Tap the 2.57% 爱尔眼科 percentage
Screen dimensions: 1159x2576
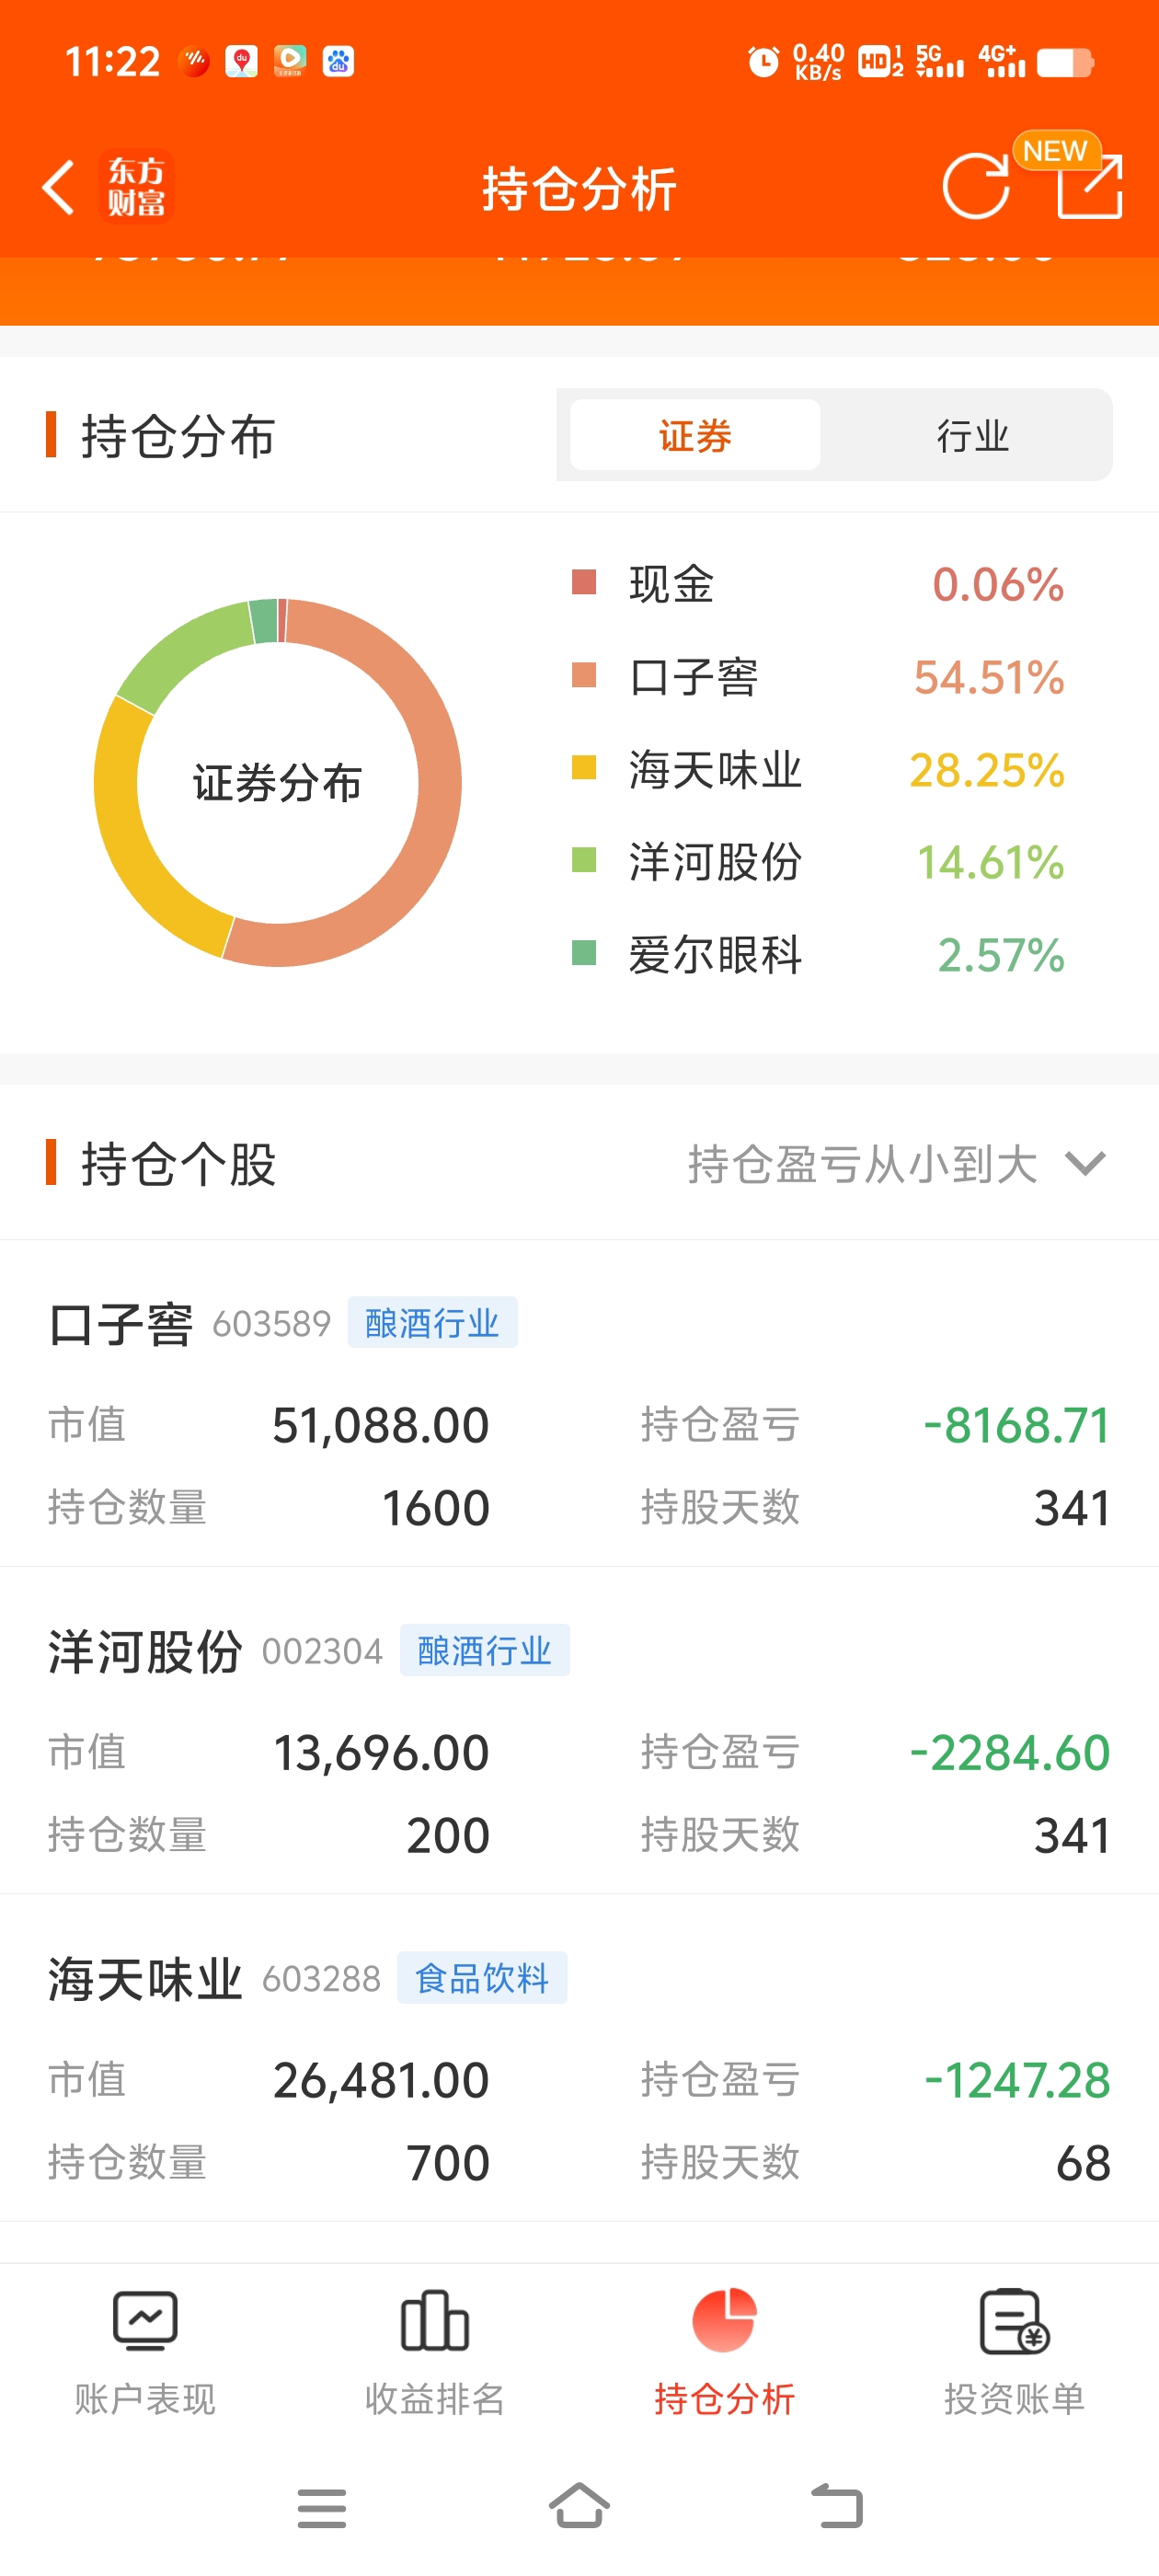(1000, 955)
